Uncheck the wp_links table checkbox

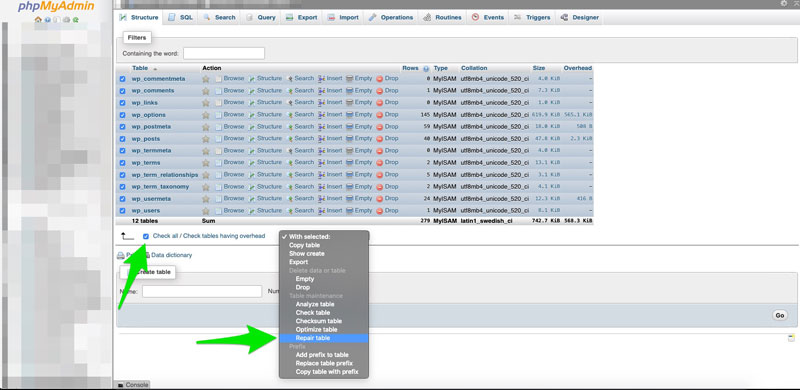122,103
